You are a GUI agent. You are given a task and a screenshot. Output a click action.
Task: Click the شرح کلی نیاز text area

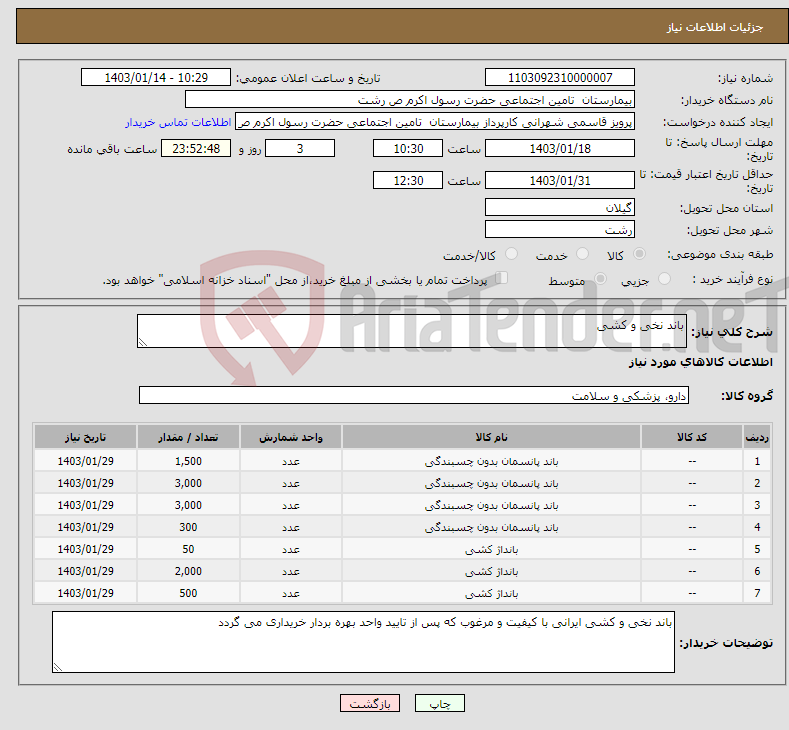[412, 331]
